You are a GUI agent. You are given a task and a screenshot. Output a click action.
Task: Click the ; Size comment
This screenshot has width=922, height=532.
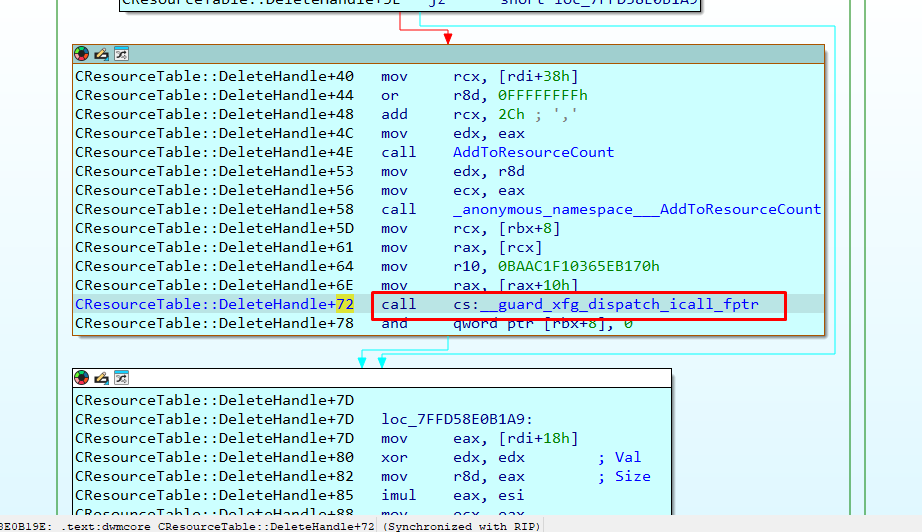point(624,476)
